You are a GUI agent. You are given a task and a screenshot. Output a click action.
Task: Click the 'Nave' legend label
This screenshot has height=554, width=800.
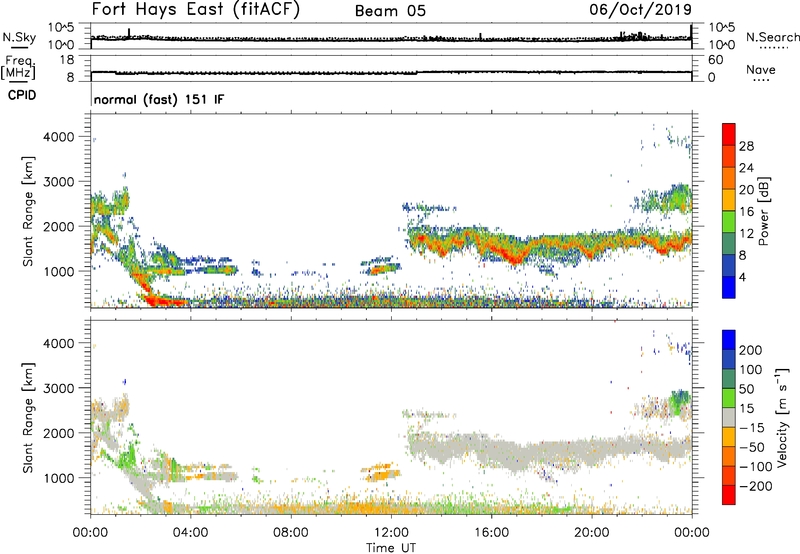(x=761, y=70)
